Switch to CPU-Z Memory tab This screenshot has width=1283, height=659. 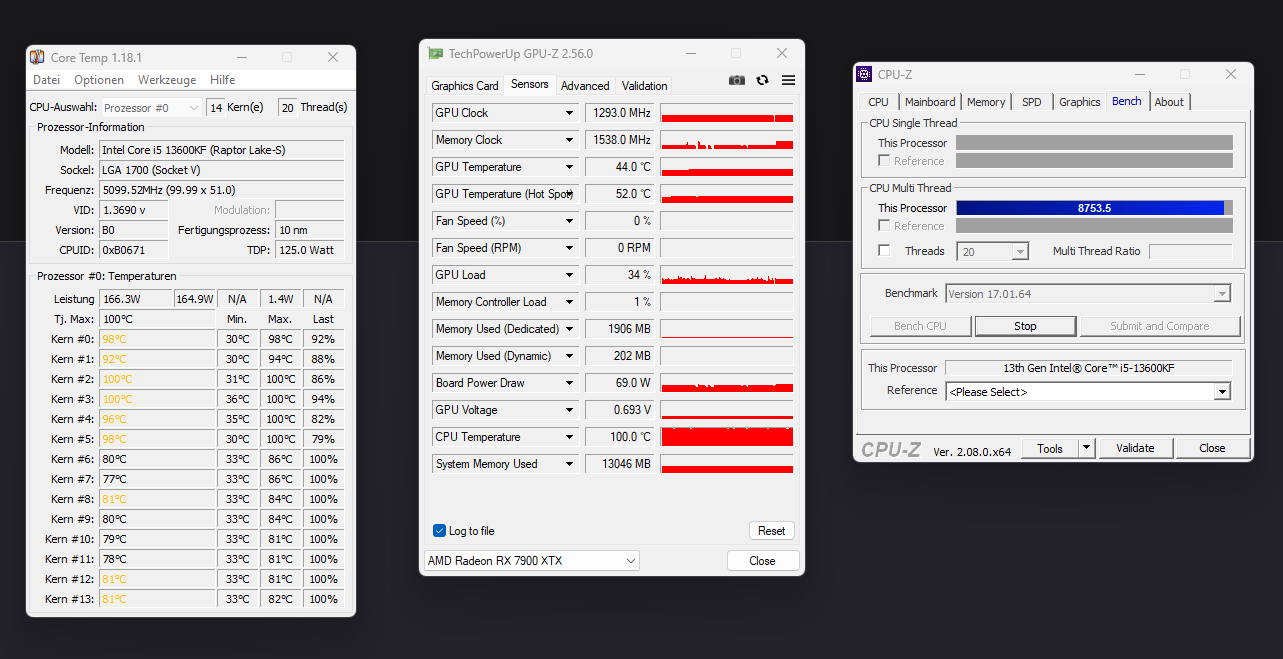click(986, 102)
